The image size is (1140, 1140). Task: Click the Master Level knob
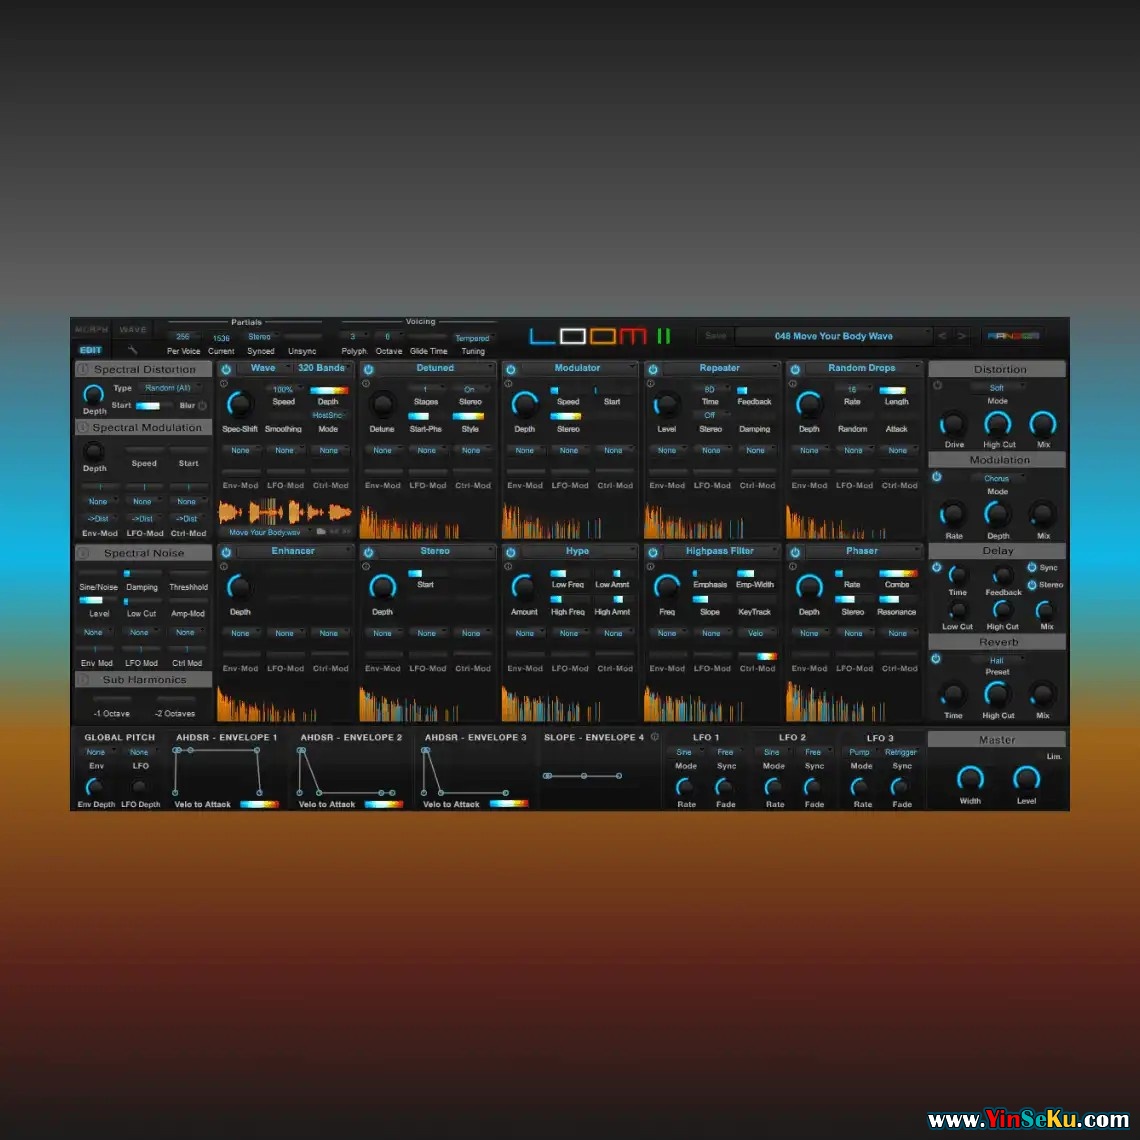(1026, 778)
